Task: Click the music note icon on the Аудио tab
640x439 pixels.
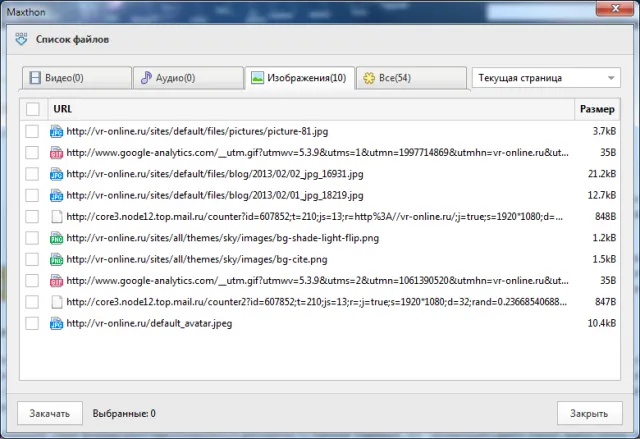Action: (x=146, y=78)
